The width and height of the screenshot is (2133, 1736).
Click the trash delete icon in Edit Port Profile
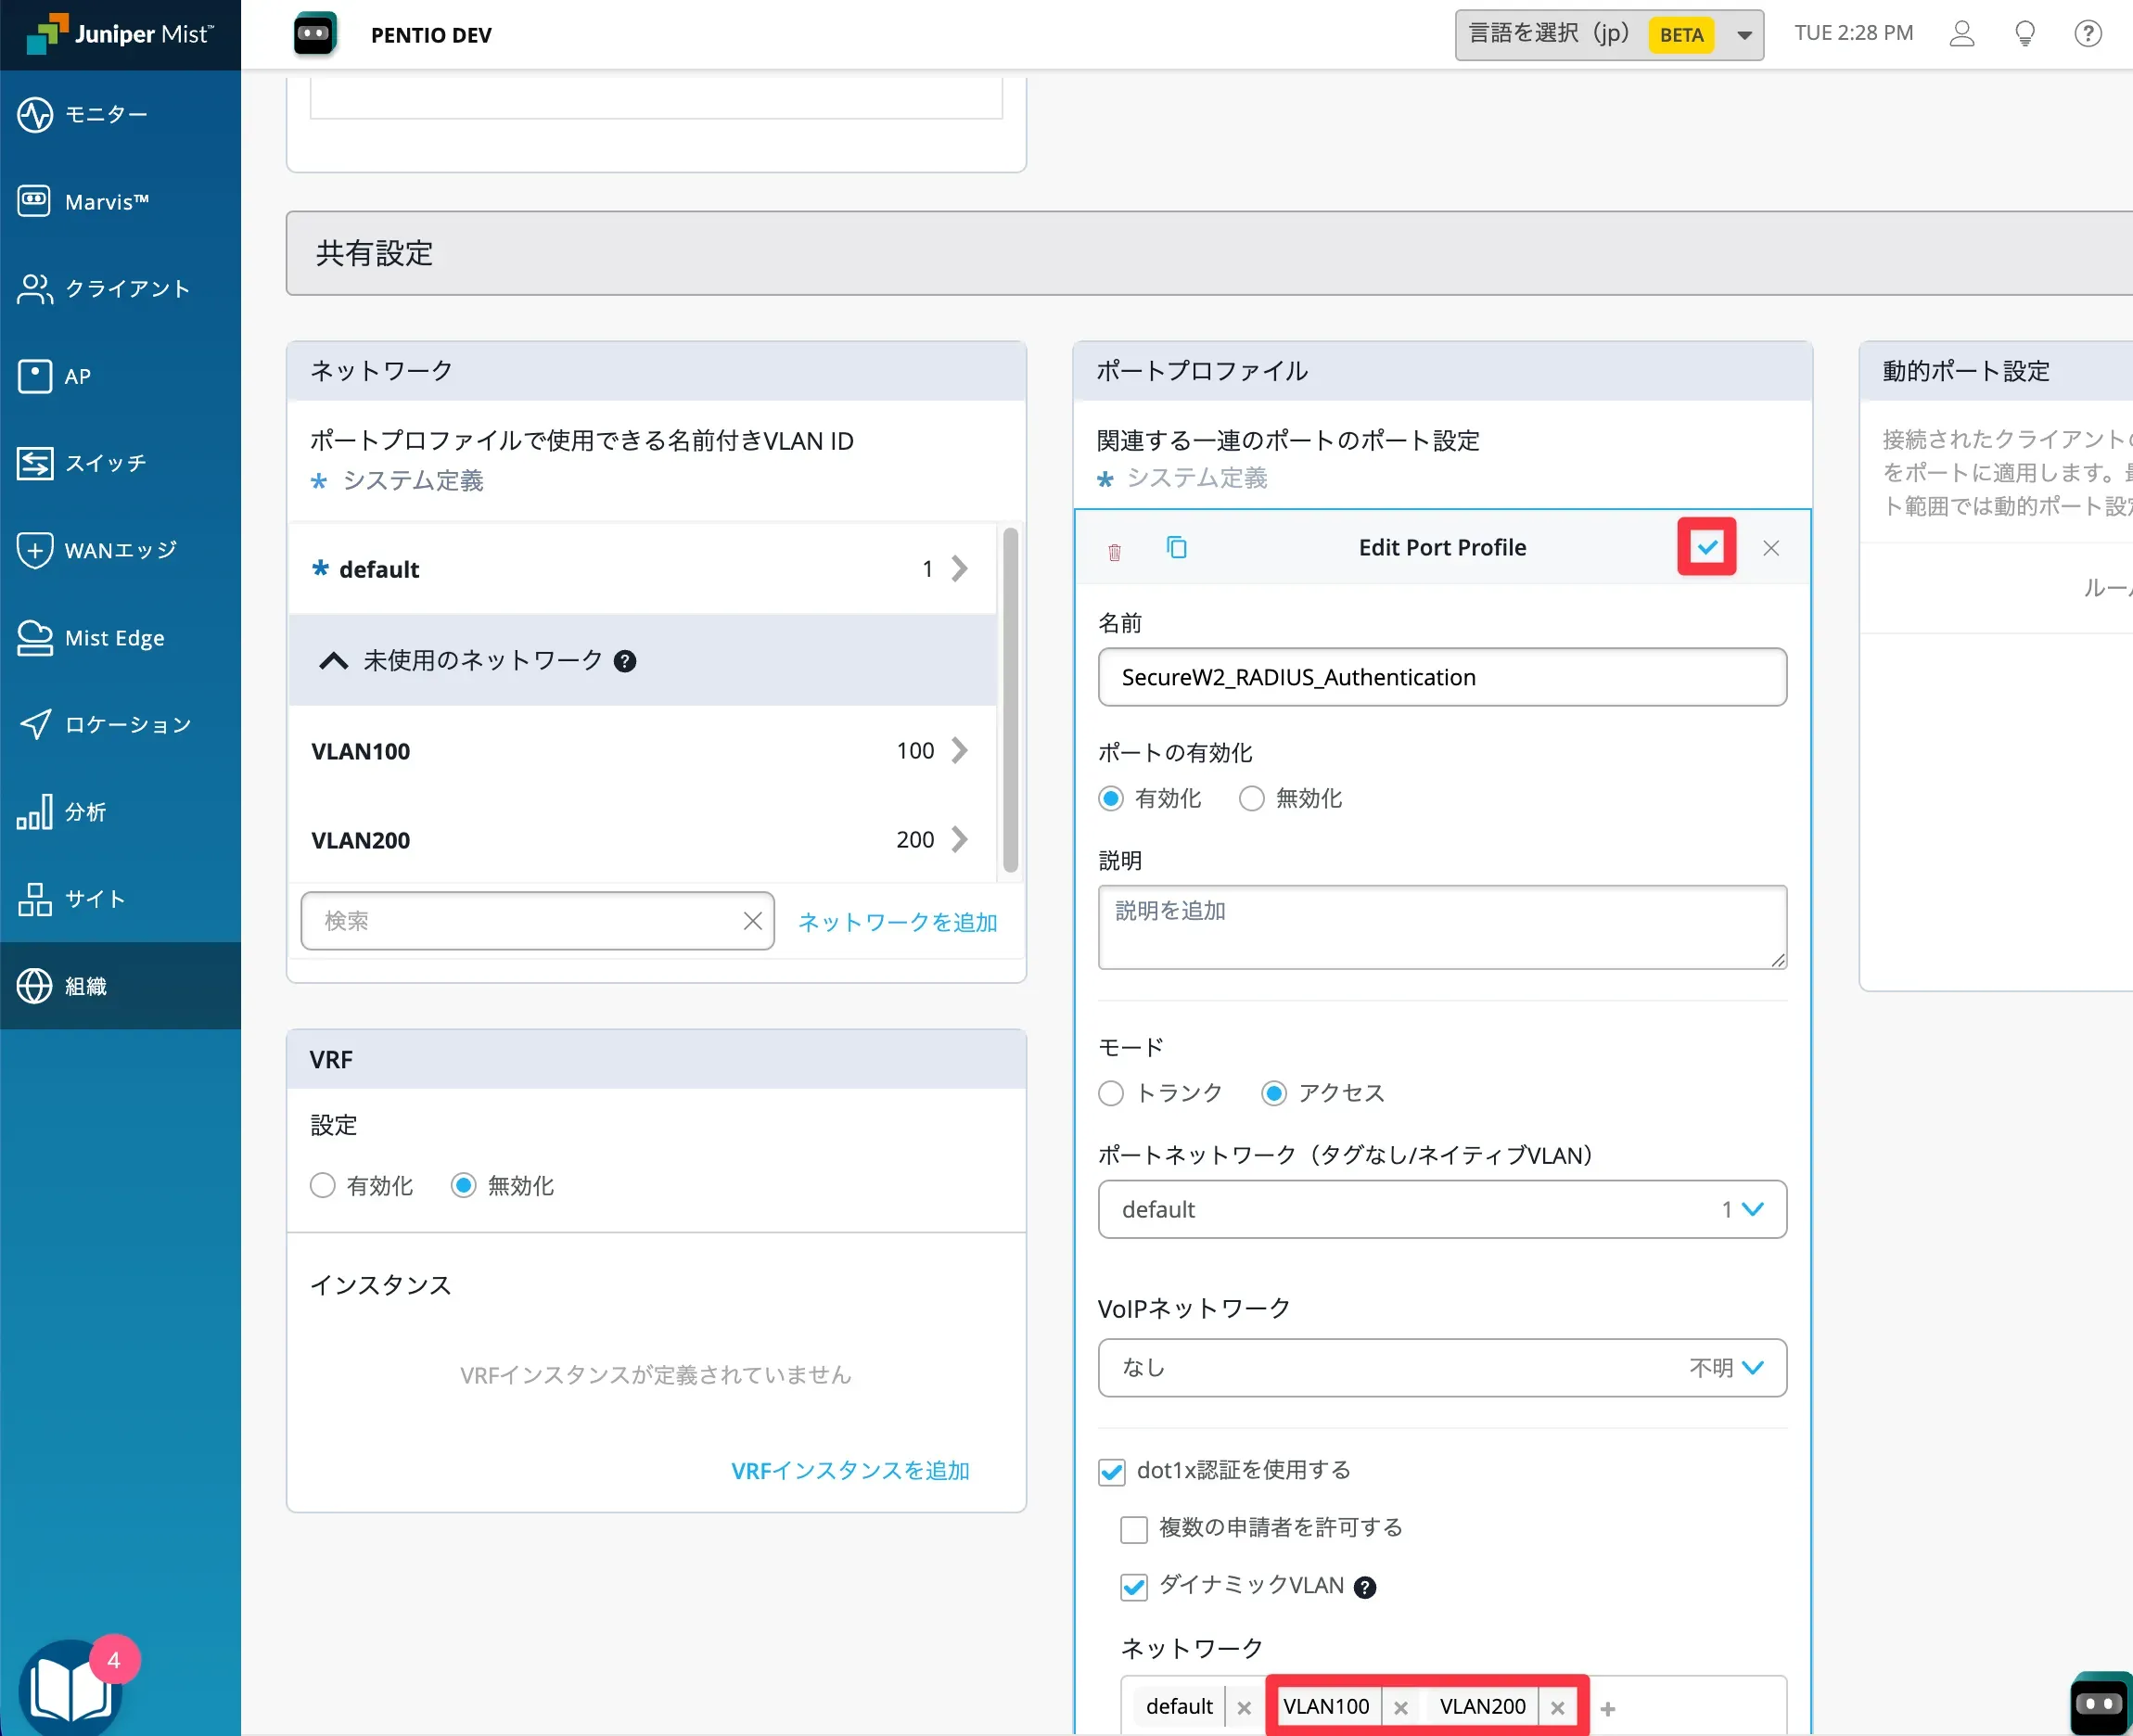[x=1114, y=551]
